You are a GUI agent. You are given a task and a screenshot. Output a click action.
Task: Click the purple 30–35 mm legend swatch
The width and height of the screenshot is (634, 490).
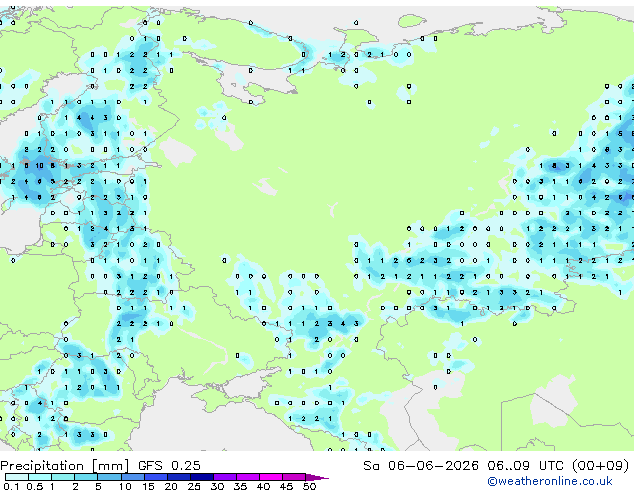tap(225, 477)
